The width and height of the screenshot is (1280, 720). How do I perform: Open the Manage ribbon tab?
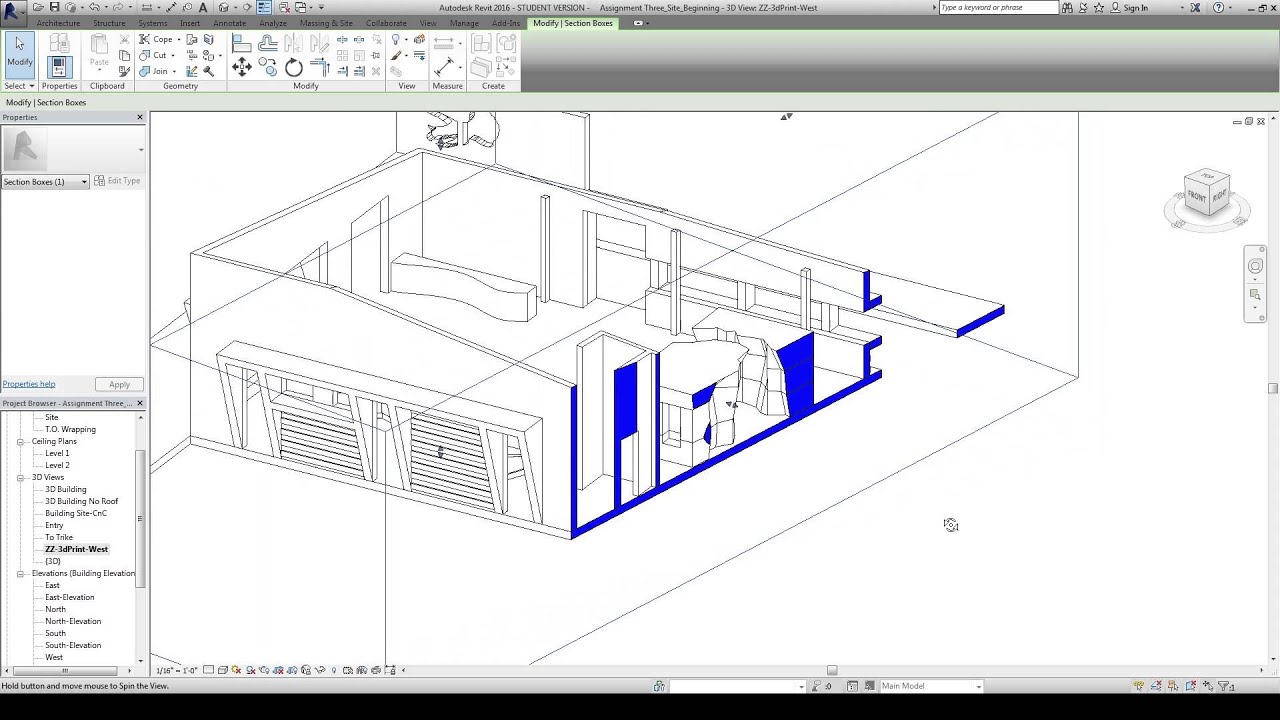(464, 23)
